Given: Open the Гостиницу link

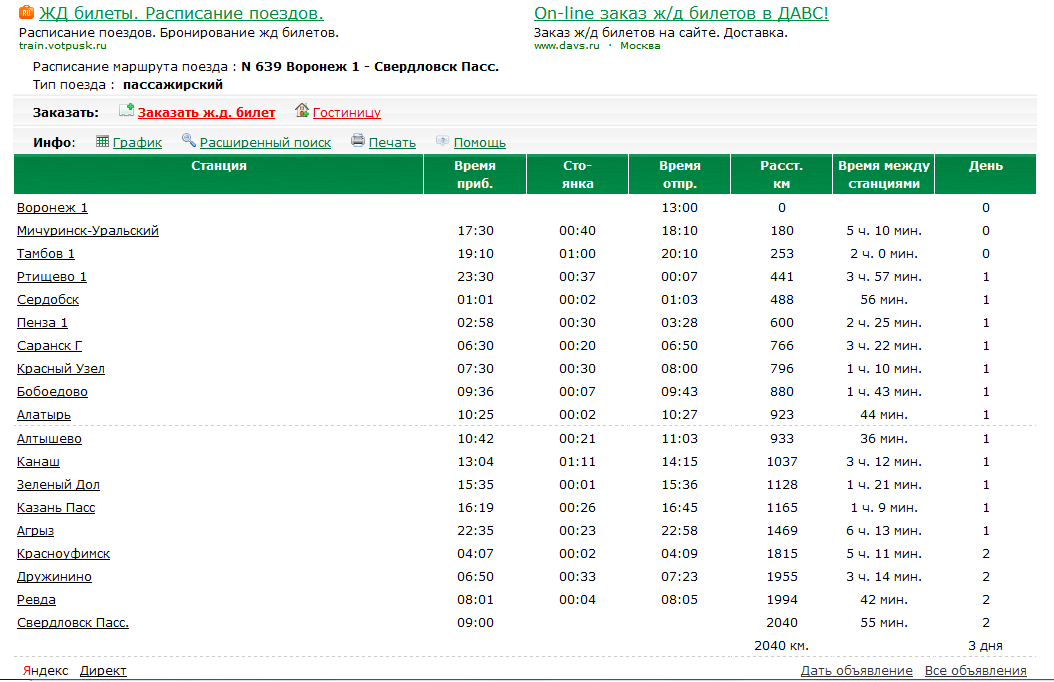Looking at the screenshot, I should pyautogui.click(x=347, y=113).
